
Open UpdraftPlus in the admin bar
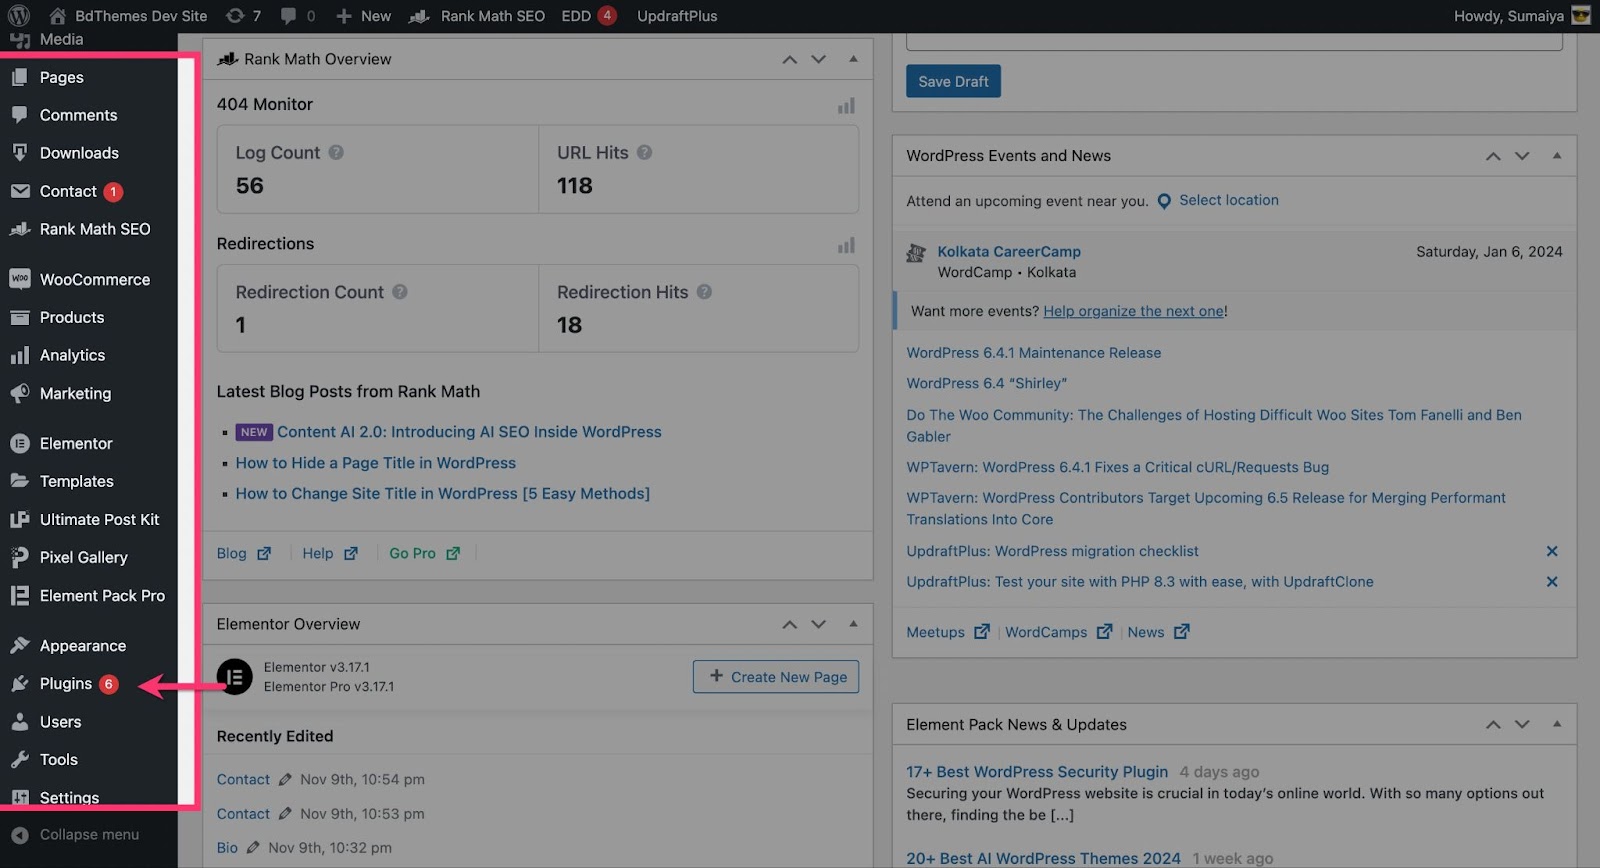point(677,16)
